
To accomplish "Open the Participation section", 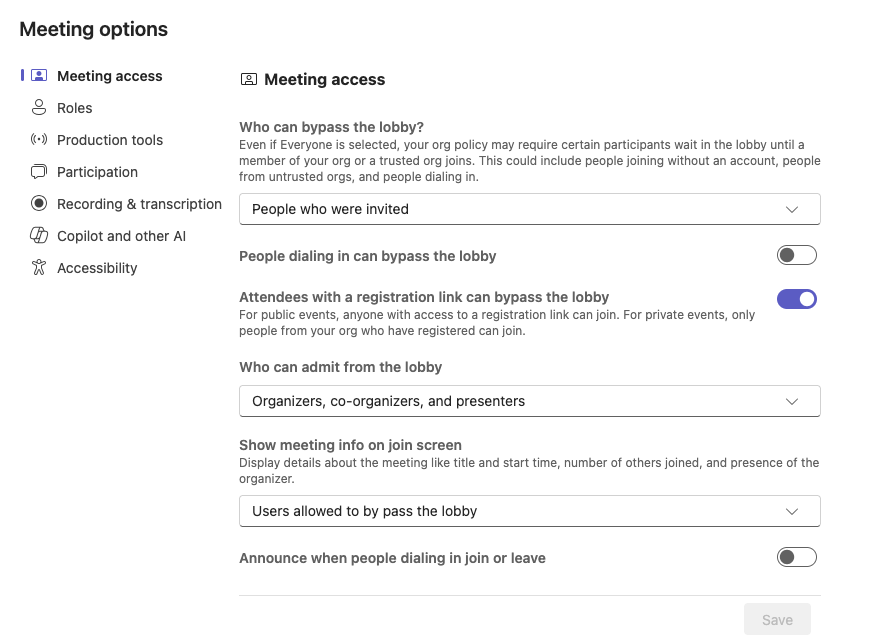I will click(97, 172).
